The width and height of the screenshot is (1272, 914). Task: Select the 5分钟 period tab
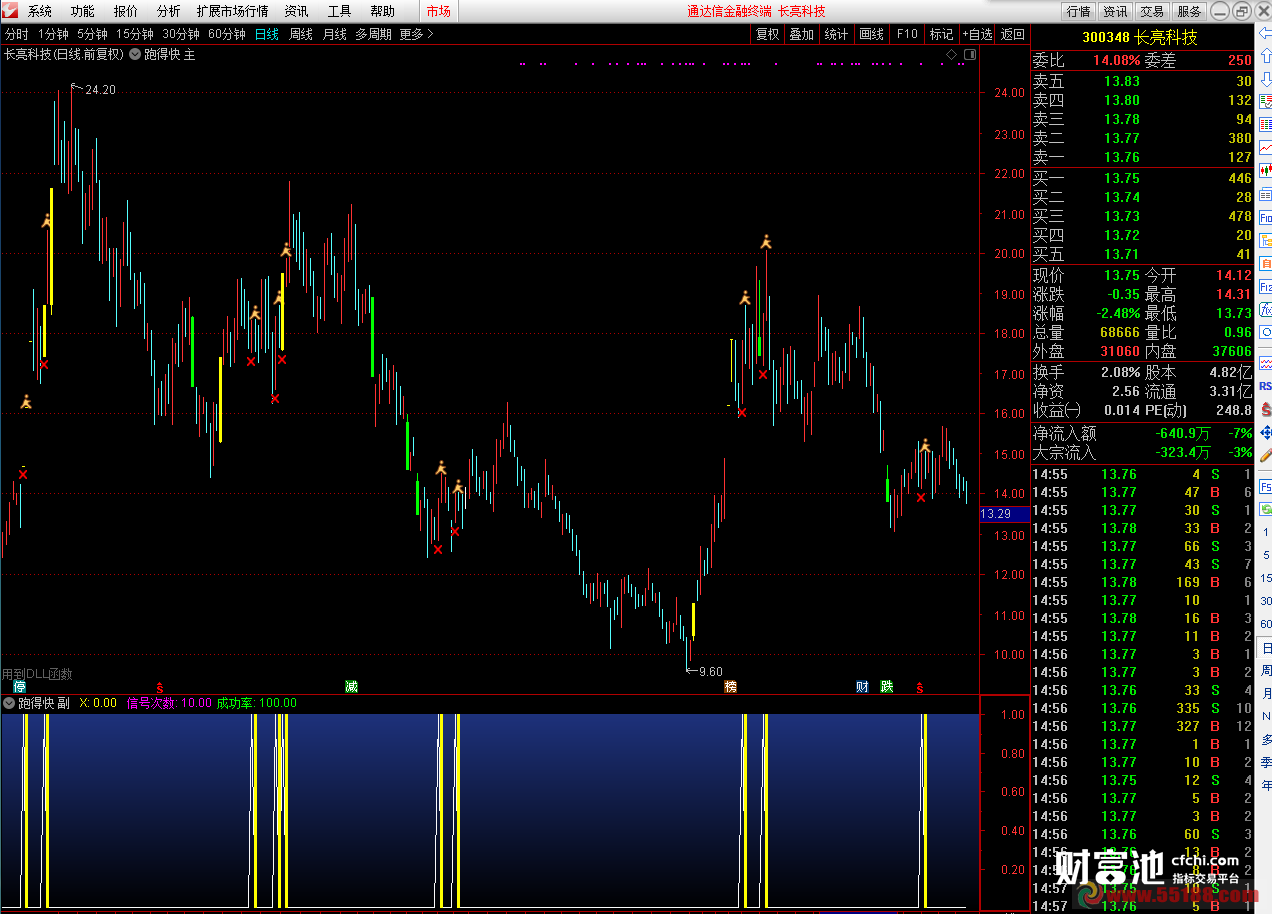[93, 34]
